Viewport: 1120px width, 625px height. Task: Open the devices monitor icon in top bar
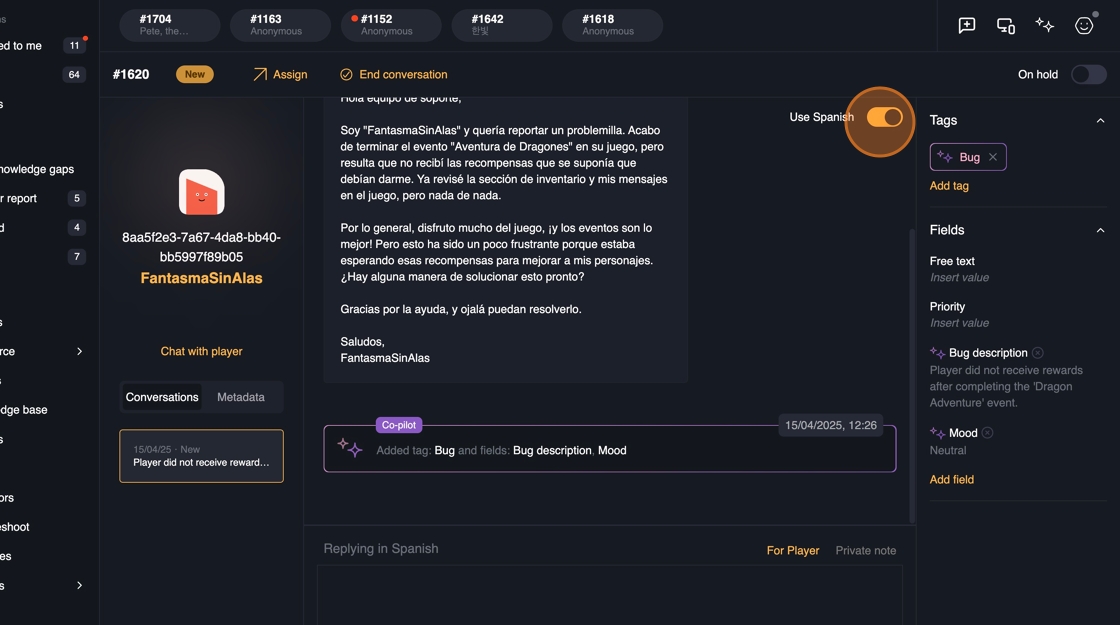point(1005,25)
